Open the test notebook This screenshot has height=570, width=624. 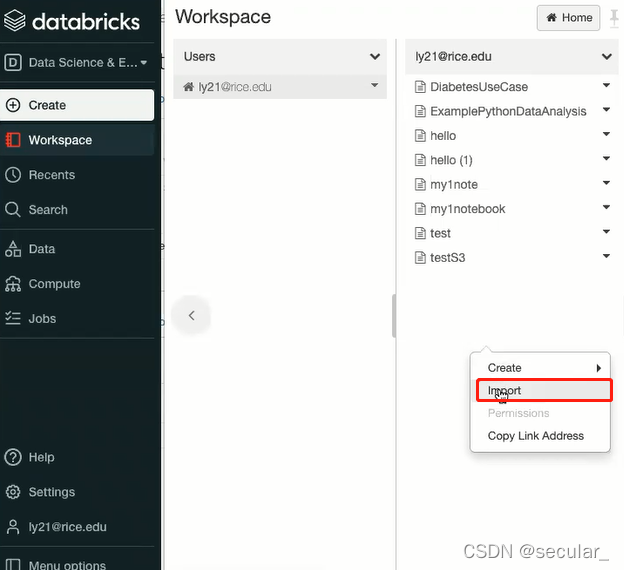[x=440, y=233]
